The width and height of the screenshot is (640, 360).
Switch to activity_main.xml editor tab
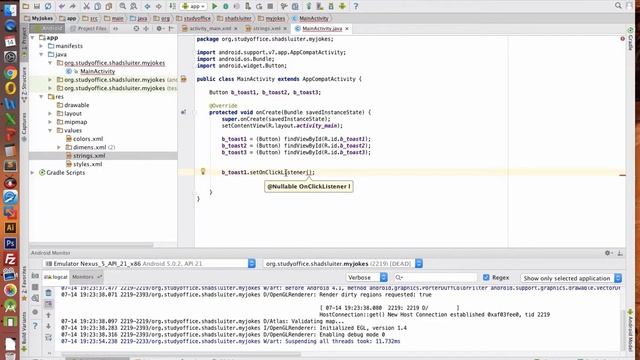pos(209,29)
